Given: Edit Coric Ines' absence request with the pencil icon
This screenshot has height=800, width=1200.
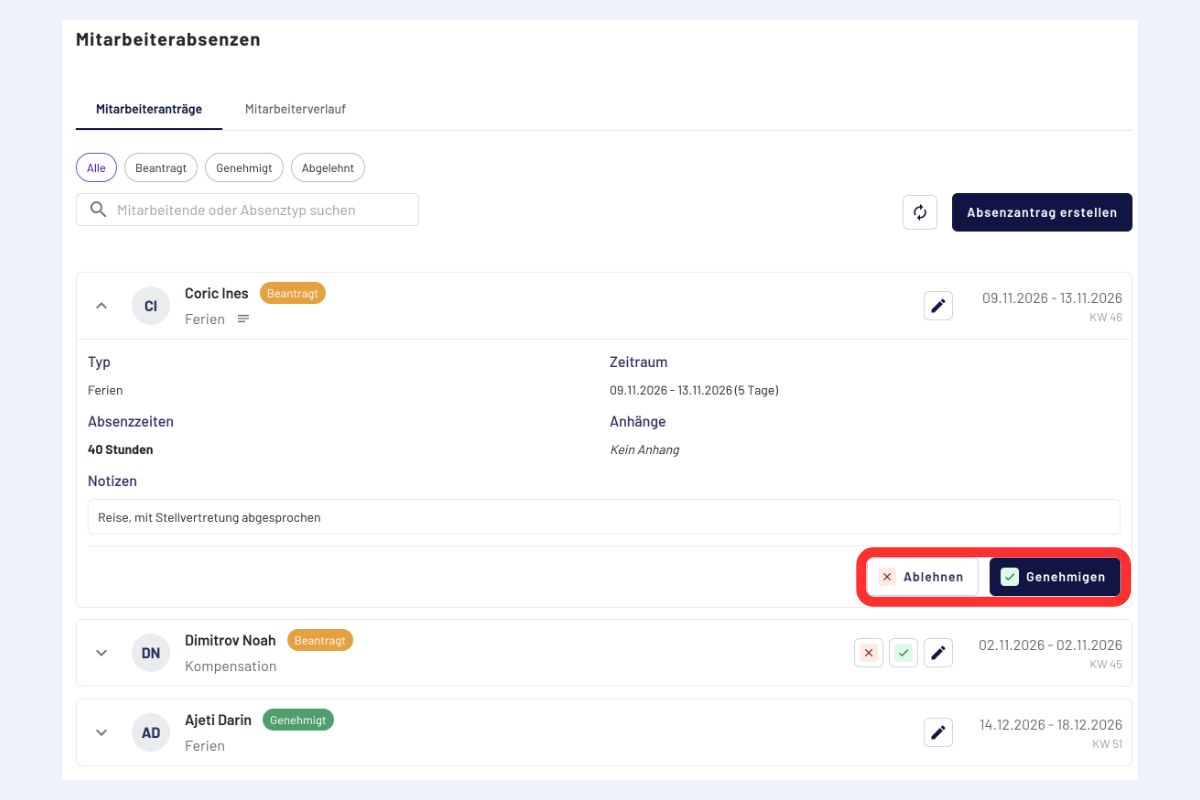Looking at the screenshot, I should pos(938,306).
